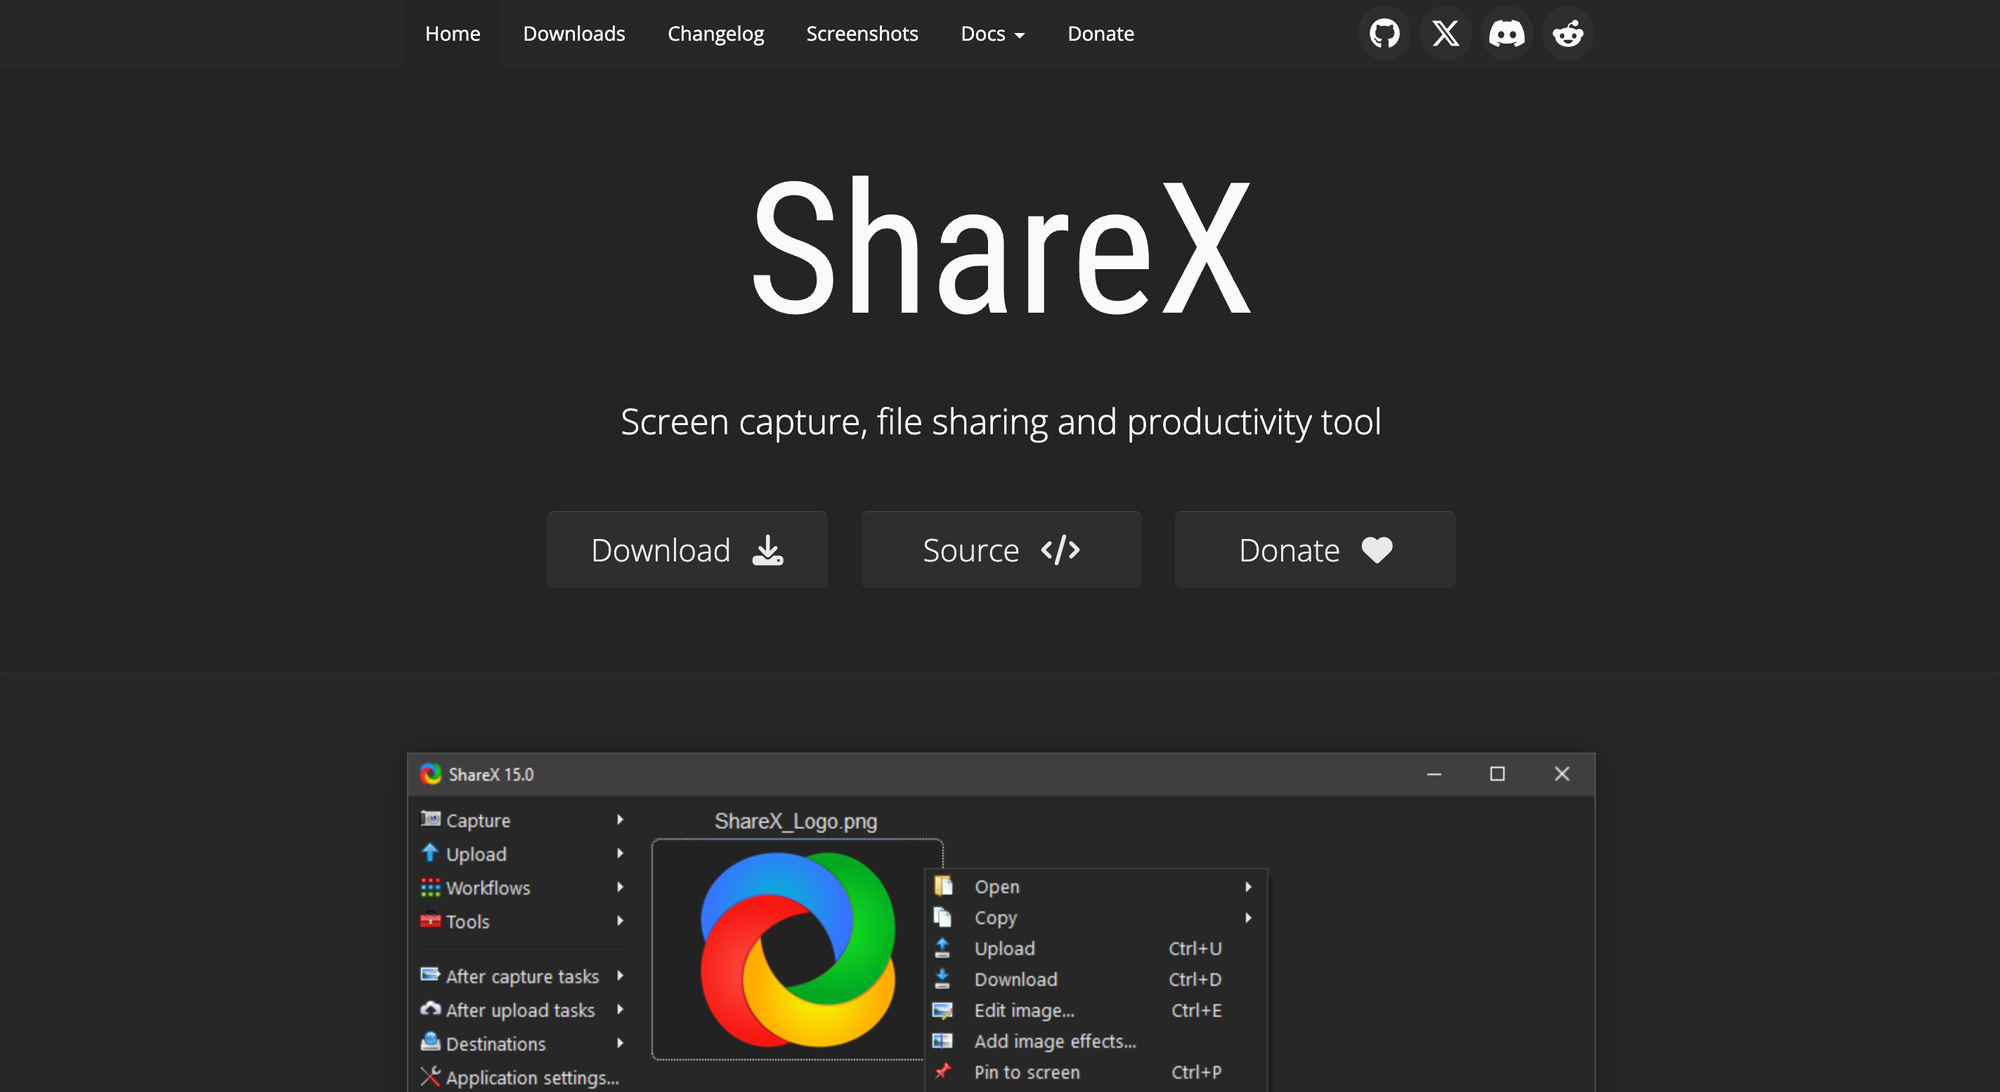Expand the Copy submenu arrow in the context menu
The width and height of the screenshot is (2000, 1092).
click(1248, 918)
